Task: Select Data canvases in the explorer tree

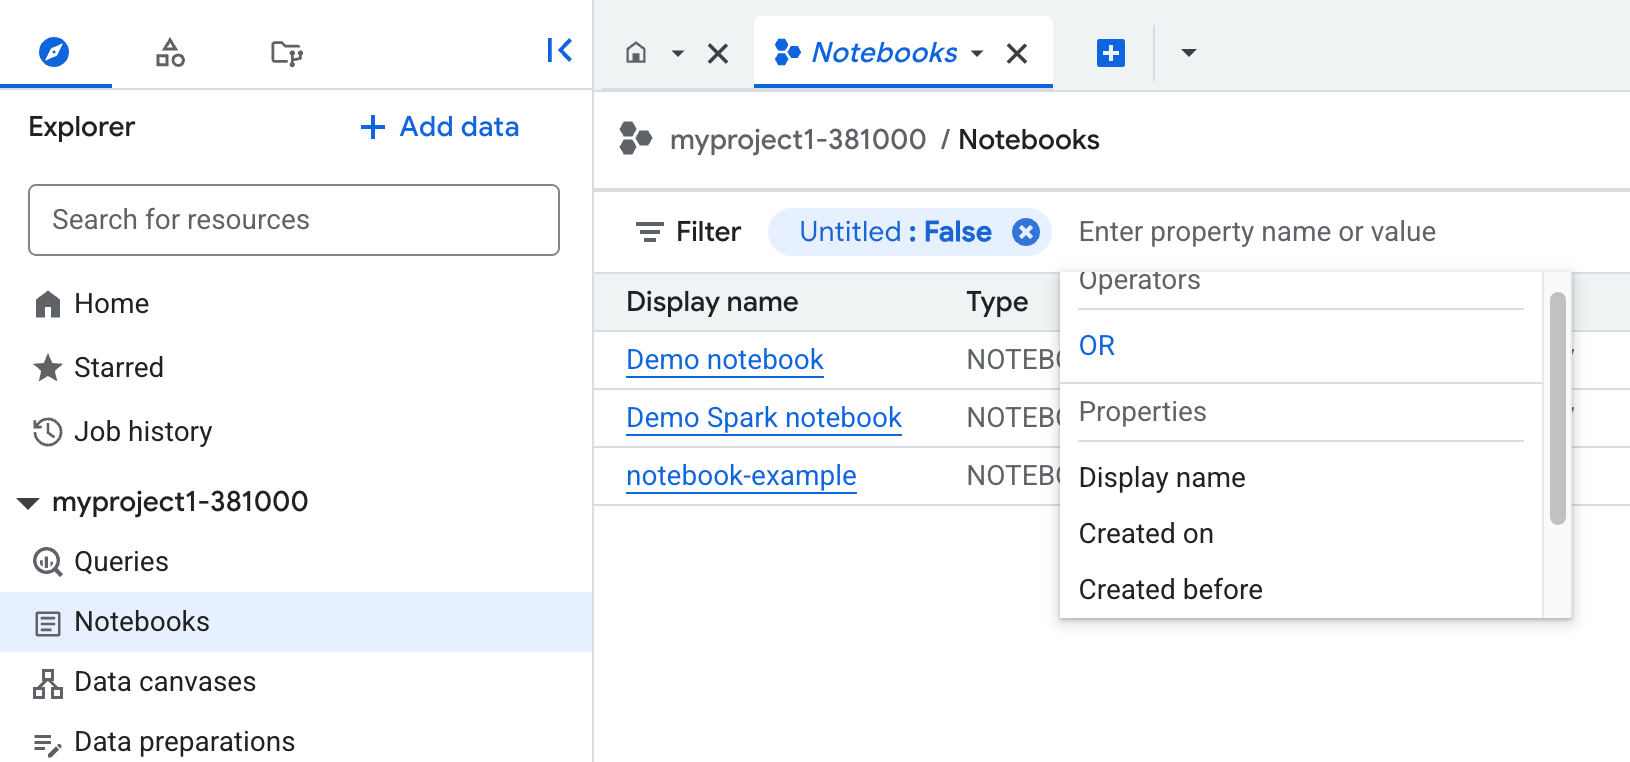Action: coord(165,682)
